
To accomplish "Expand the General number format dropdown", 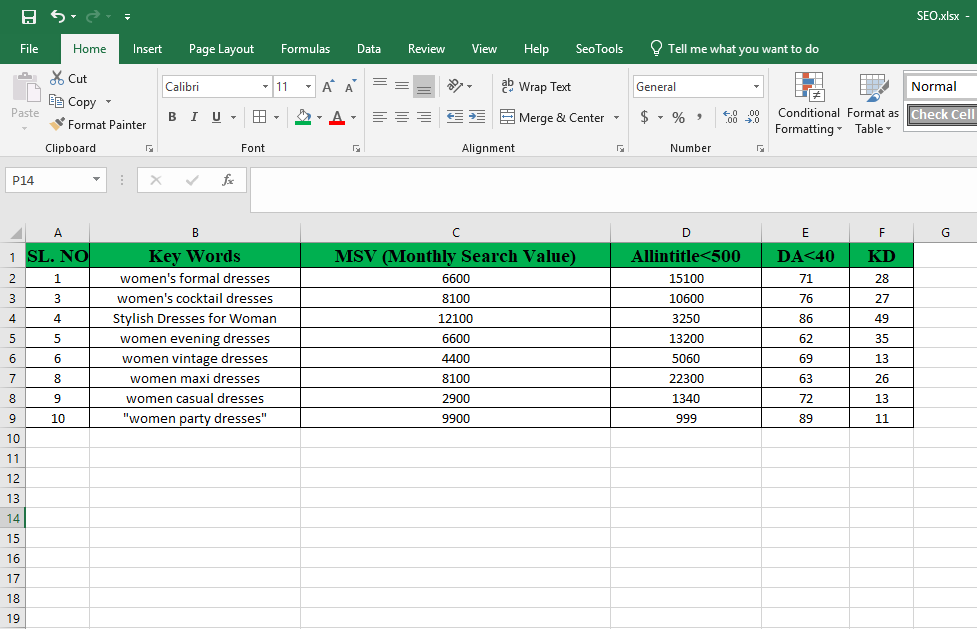I will pos(756,87).
